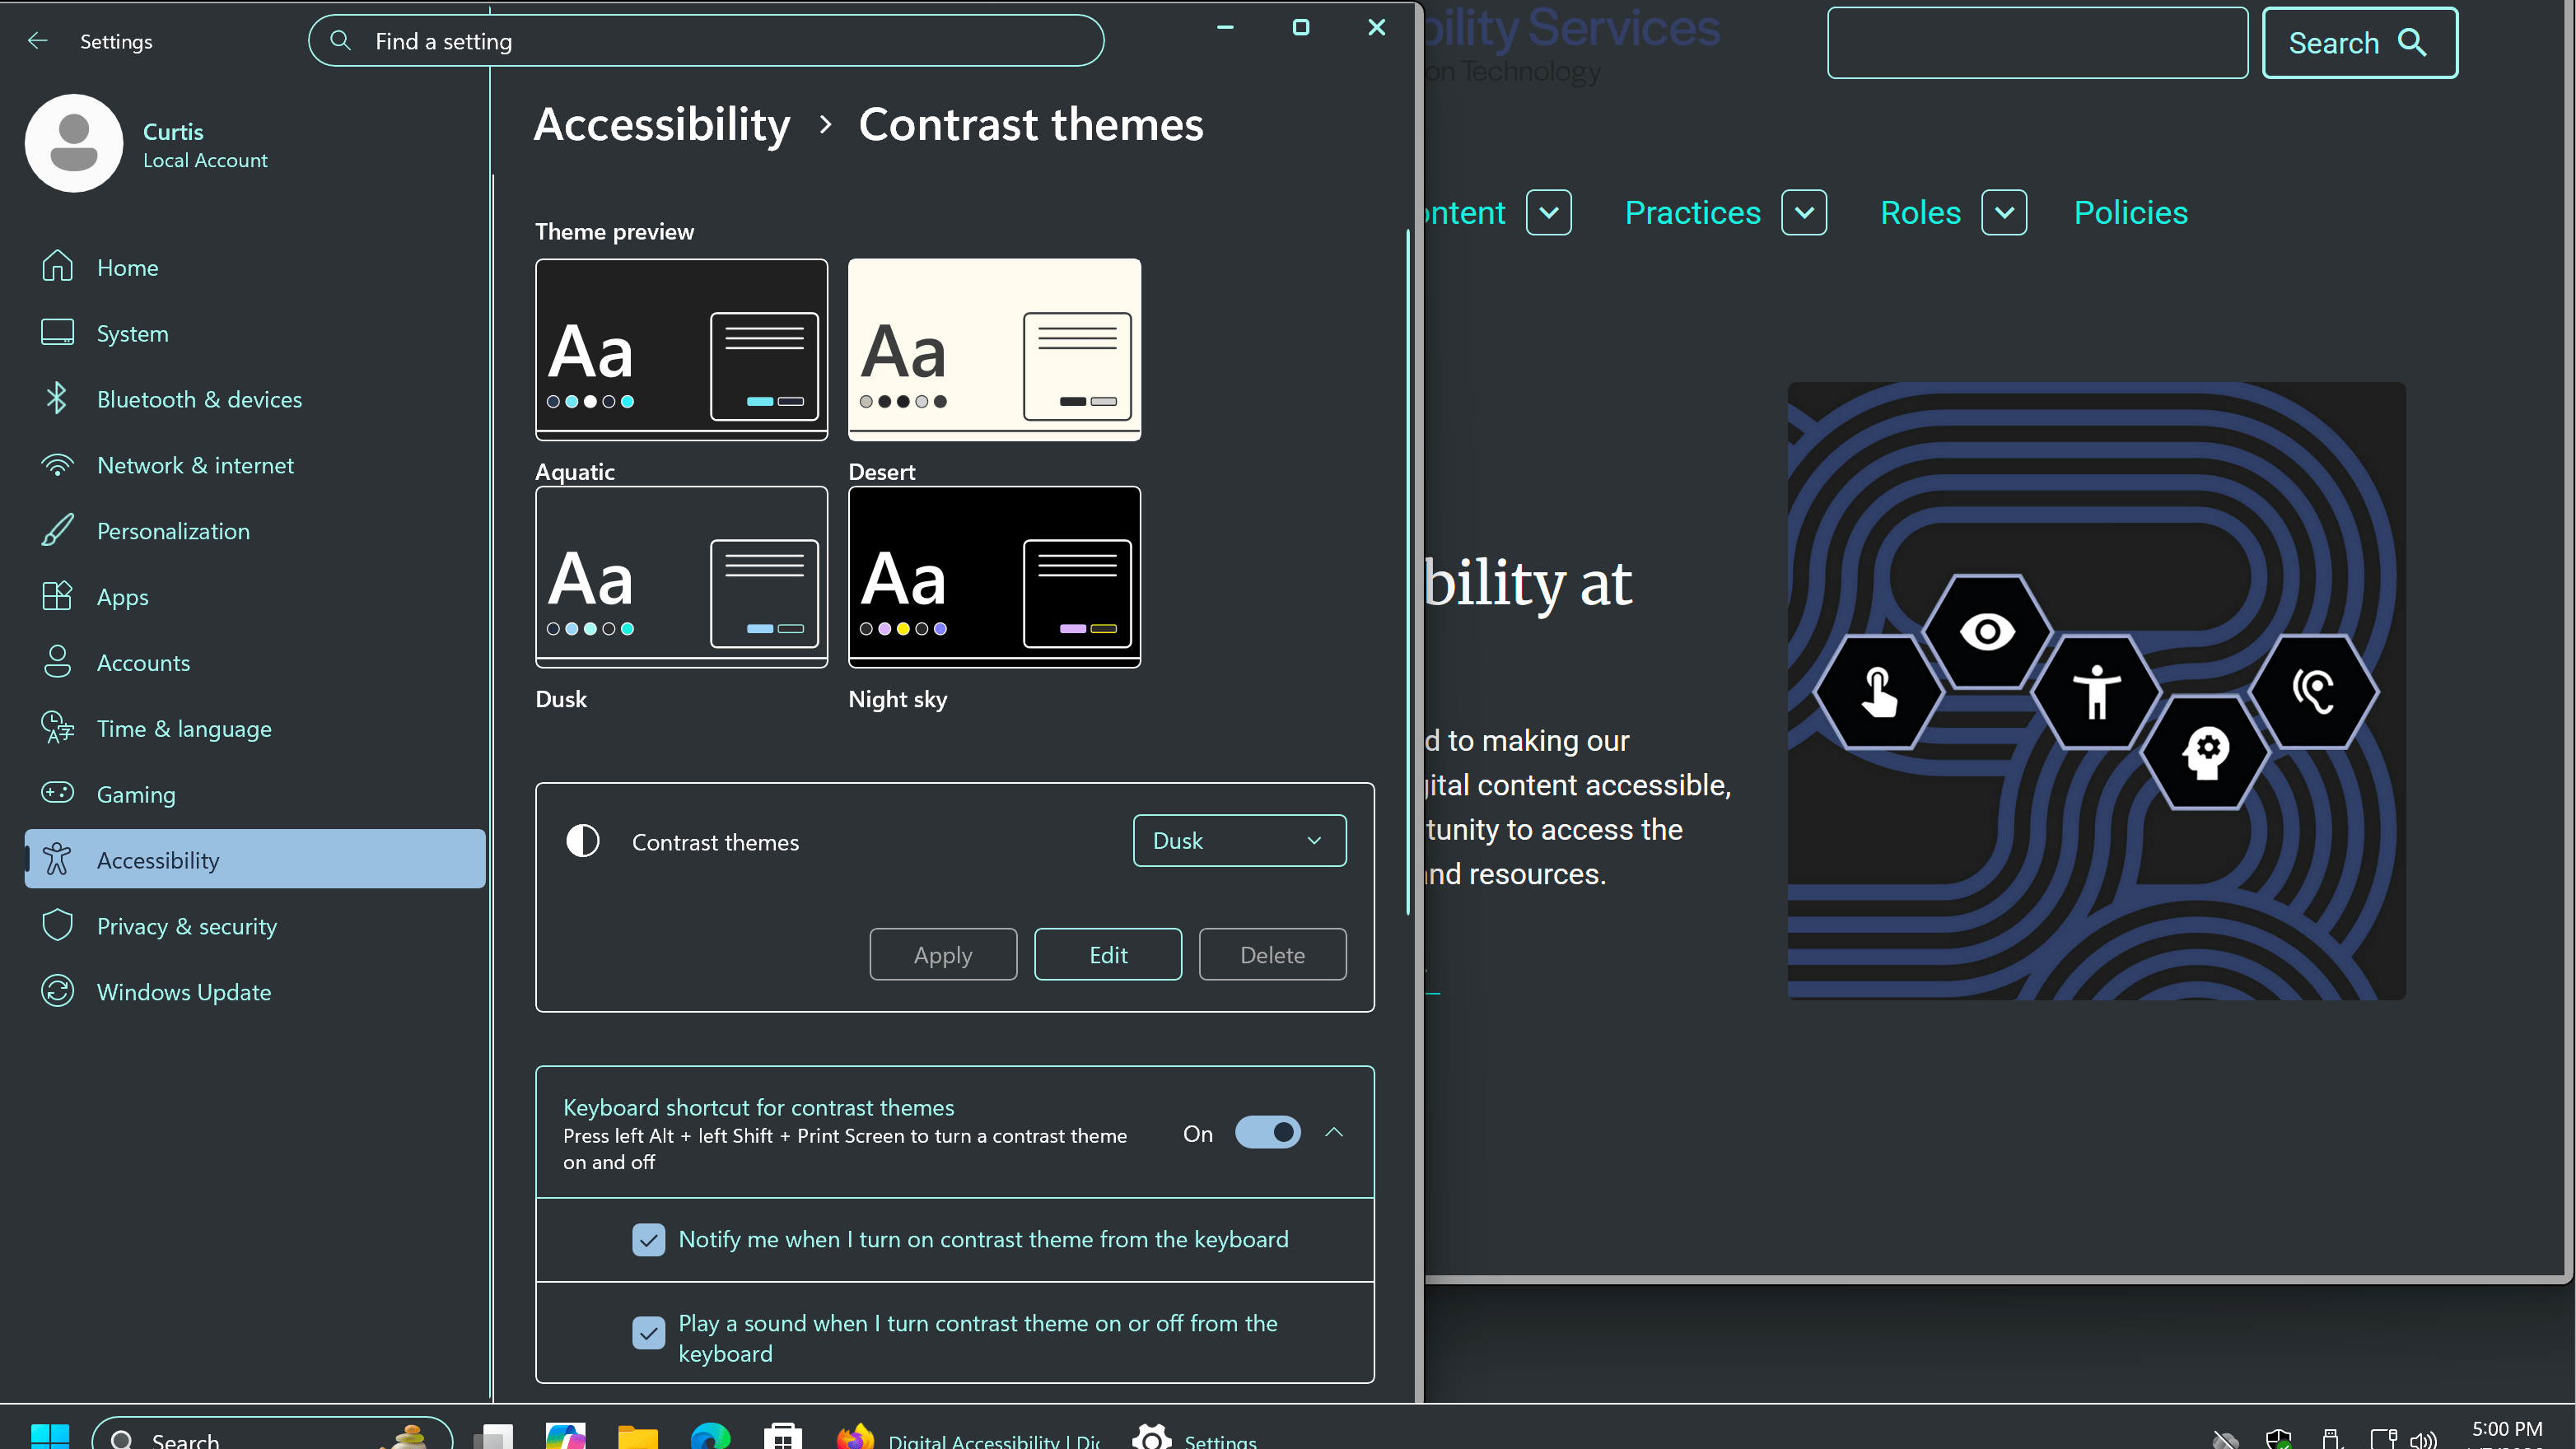Click Accessibility in the breadcrumb
The height and width of the screenshot is (1449, 2576).
[662, 125]
